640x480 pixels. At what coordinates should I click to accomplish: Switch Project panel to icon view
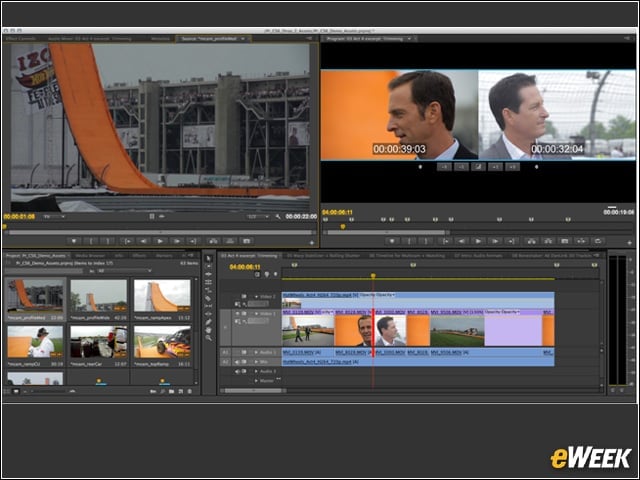[x=16, y=391]
